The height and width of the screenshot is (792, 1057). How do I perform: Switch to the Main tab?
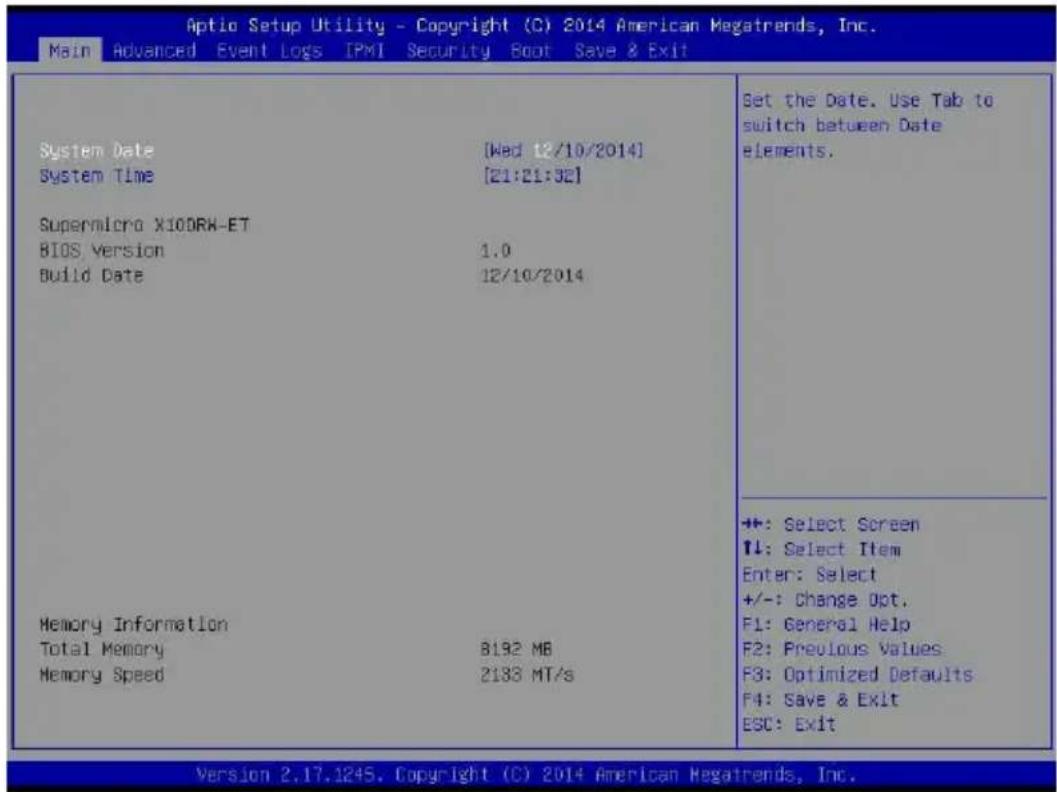(x=69, y=51)
